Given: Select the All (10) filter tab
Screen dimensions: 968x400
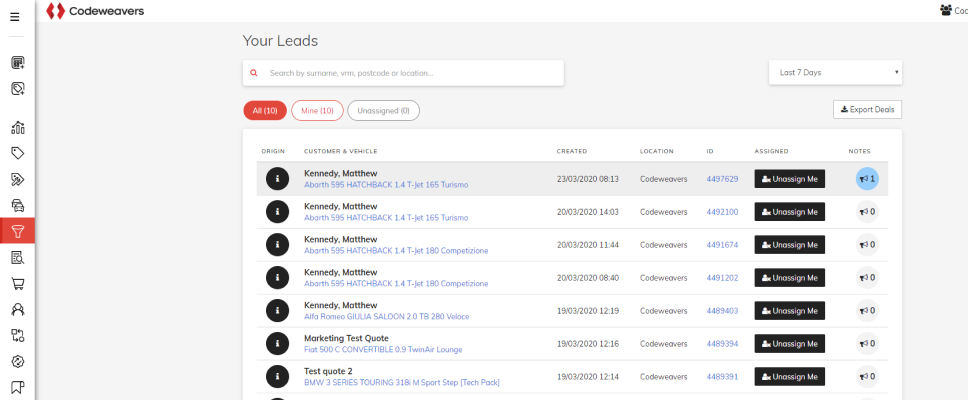Looking at the screenshot, I should (265, 110).
